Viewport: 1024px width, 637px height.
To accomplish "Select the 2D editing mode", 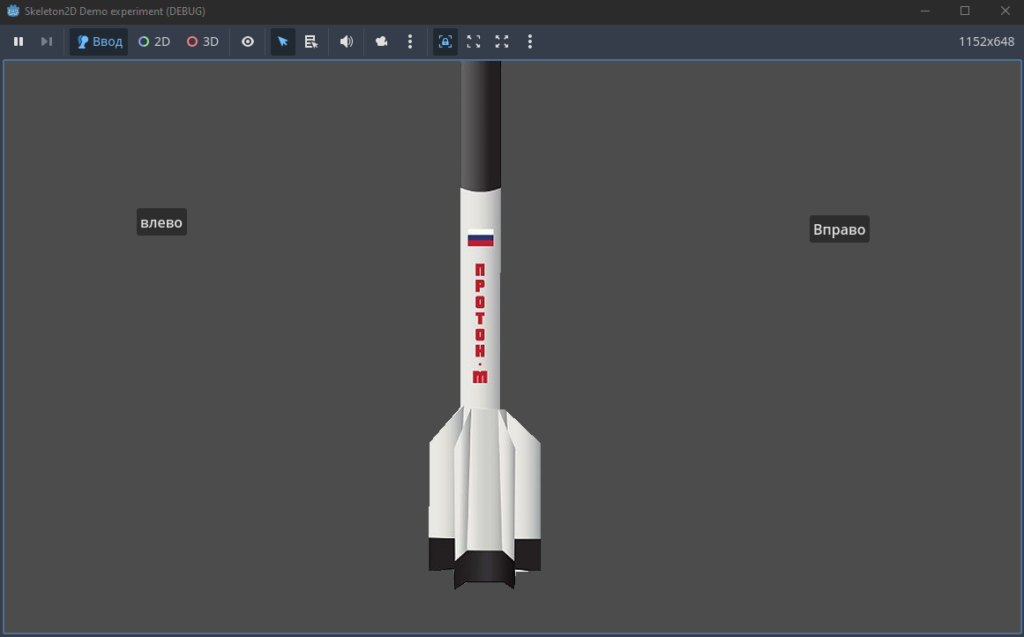I will (x=154, y=41).
